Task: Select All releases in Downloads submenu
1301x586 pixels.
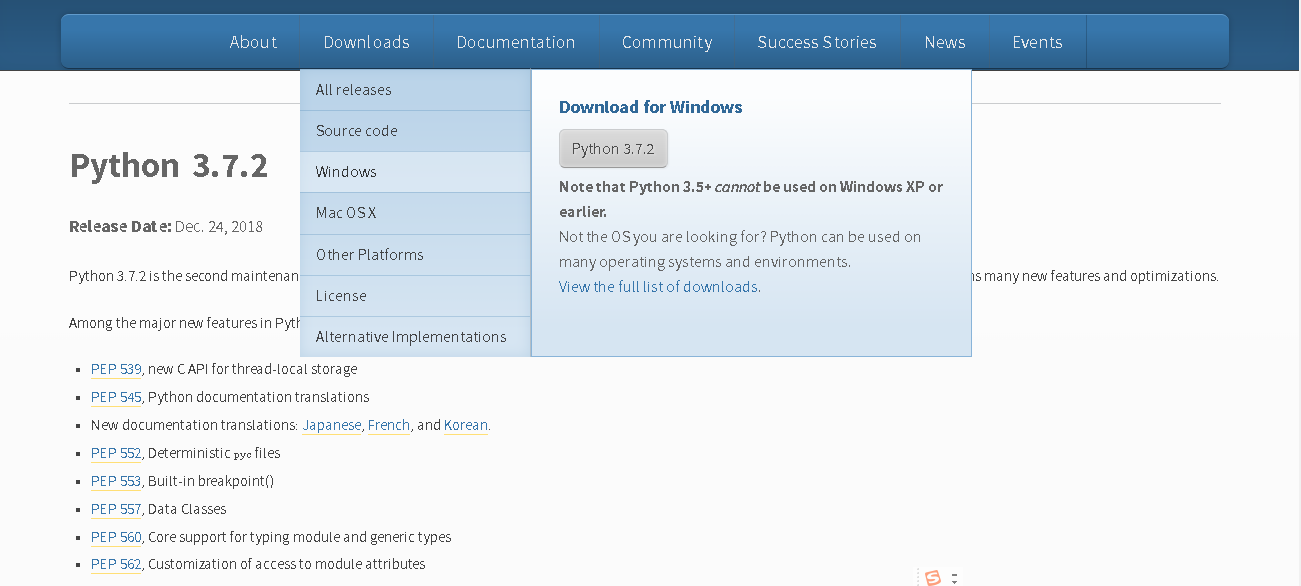Action: [x=354, y=90]
